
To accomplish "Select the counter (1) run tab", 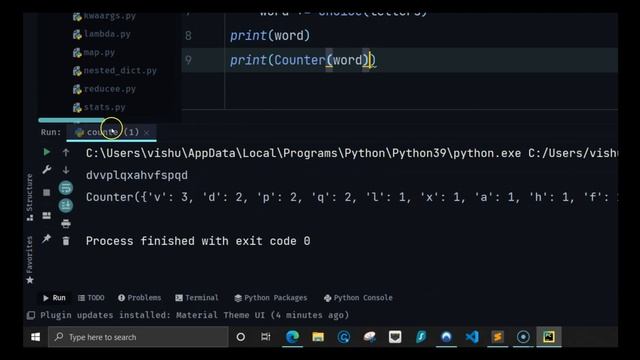I will (111, 132).
